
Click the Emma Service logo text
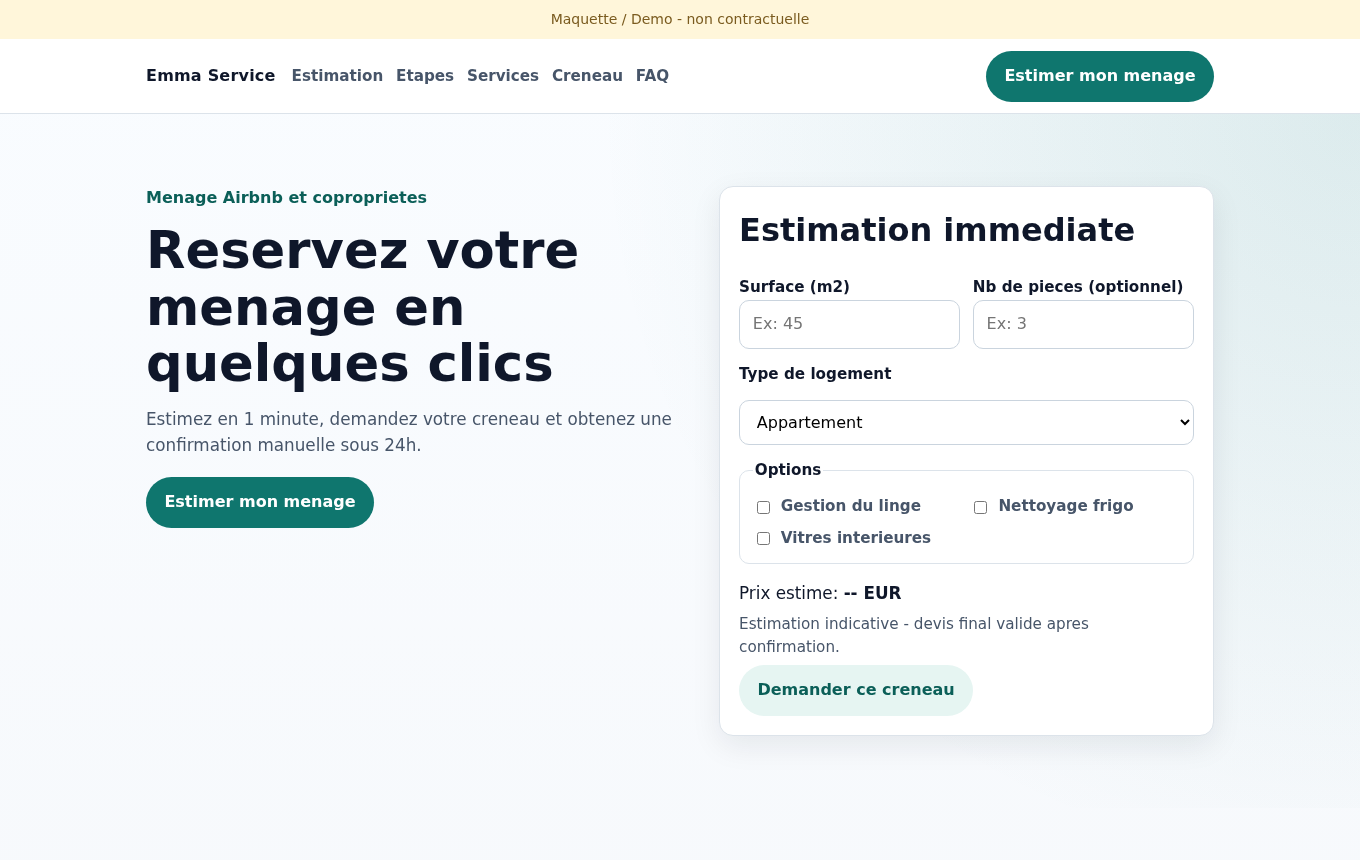click(210, 76)
